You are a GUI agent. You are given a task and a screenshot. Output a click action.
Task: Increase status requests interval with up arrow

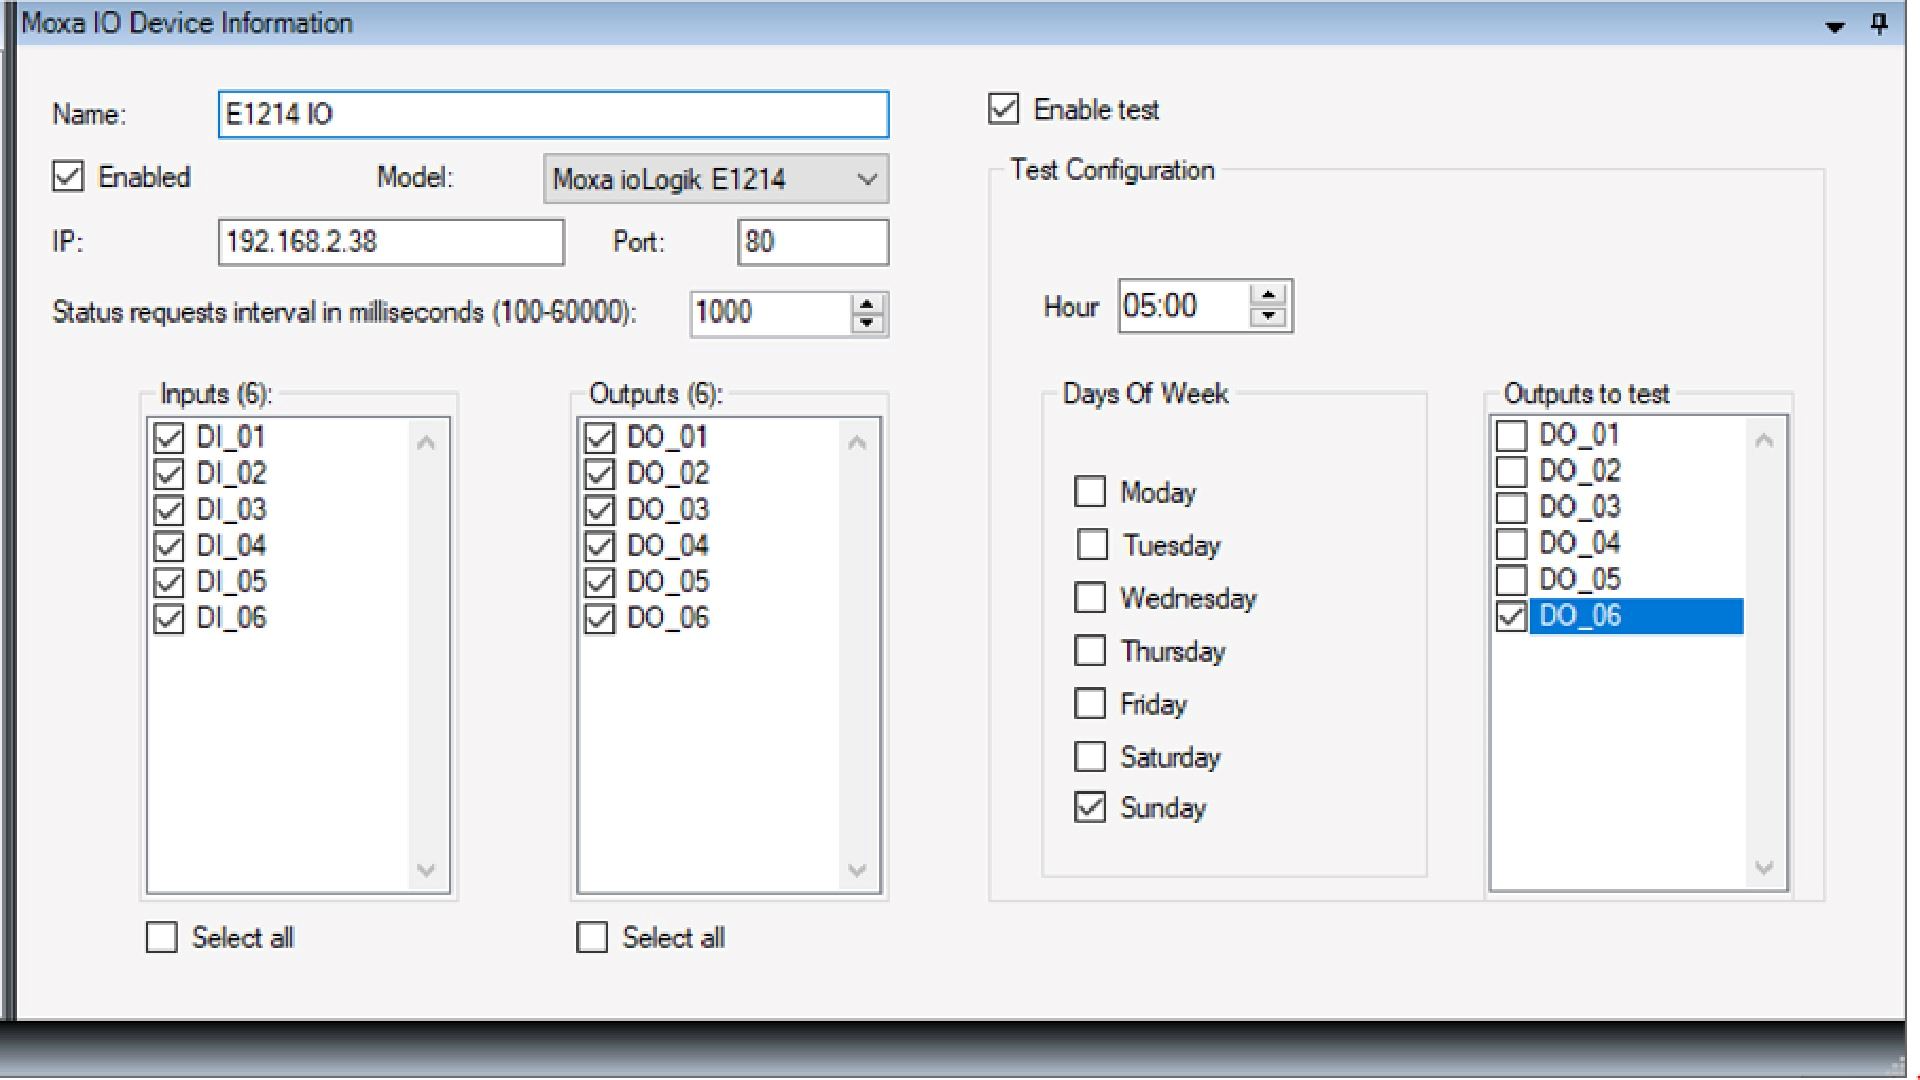[868, 304]
